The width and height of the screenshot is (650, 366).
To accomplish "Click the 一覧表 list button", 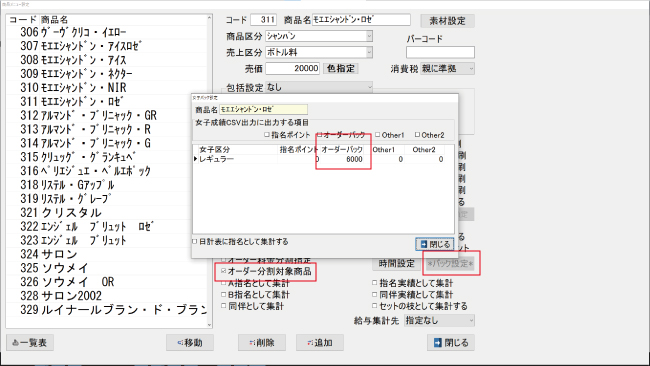I will pyautogui.click(x=30, y=343).
